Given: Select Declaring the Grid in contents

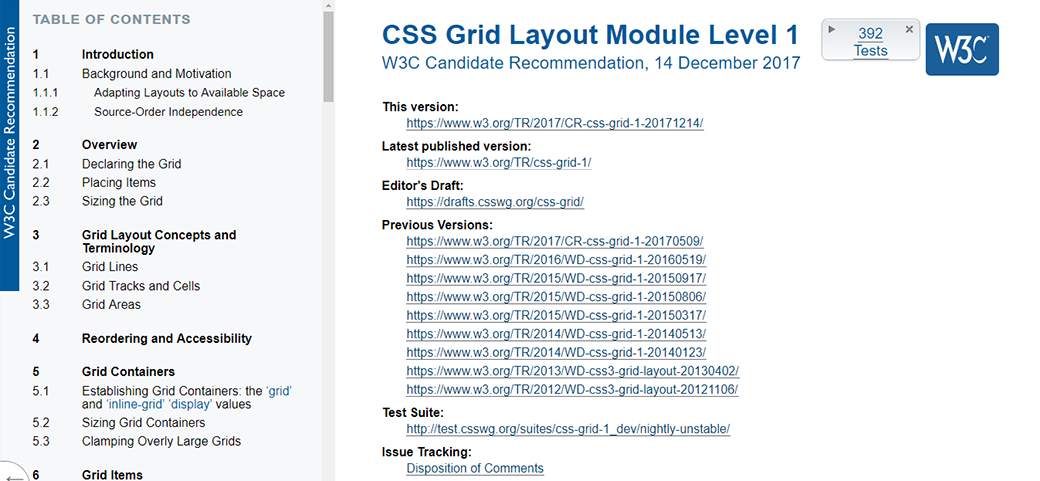Looking at the screenshot, I should coord(131,164).
